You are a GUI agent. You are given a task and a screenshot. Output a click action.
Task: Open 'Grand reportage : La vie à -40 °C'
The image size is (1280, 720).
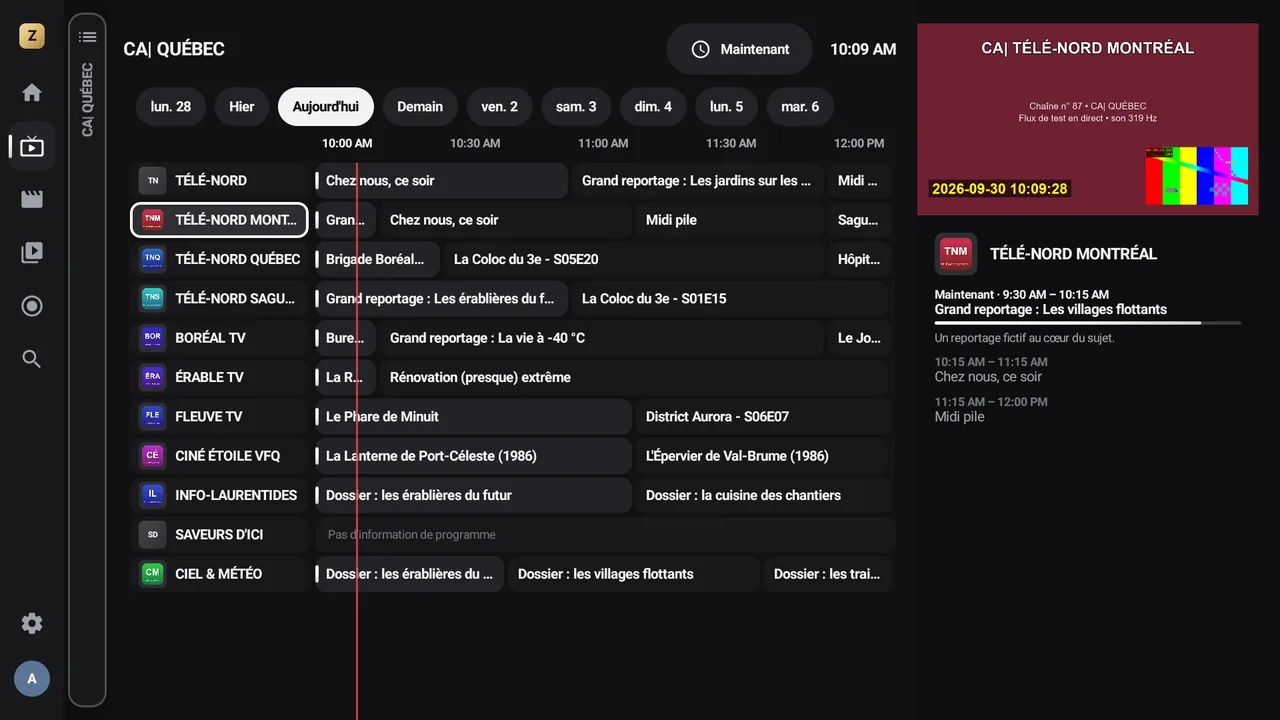pos(601,338)
